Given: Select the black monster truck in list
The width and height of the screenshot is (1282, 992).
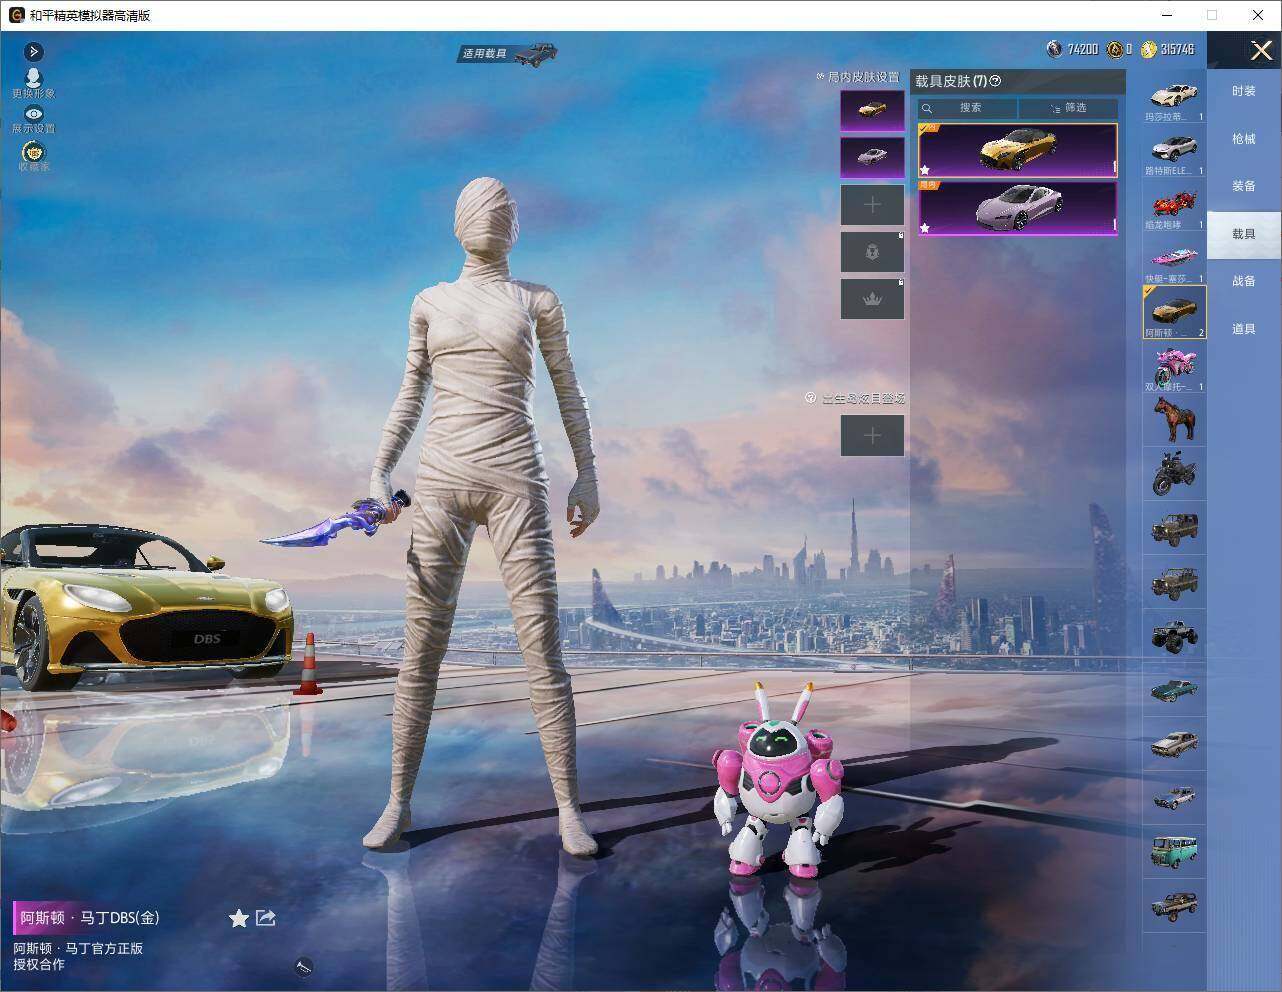Looking at the screenshot, I should tap(1174, 635).
